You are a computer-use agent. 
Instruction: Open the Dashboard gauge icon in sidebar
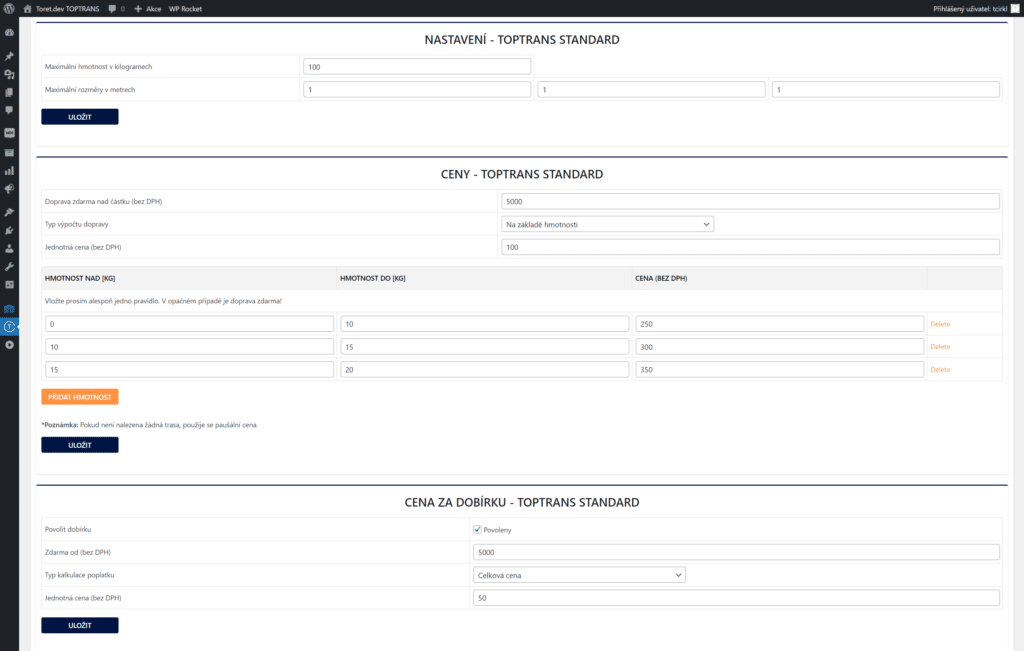coord(9,33)
